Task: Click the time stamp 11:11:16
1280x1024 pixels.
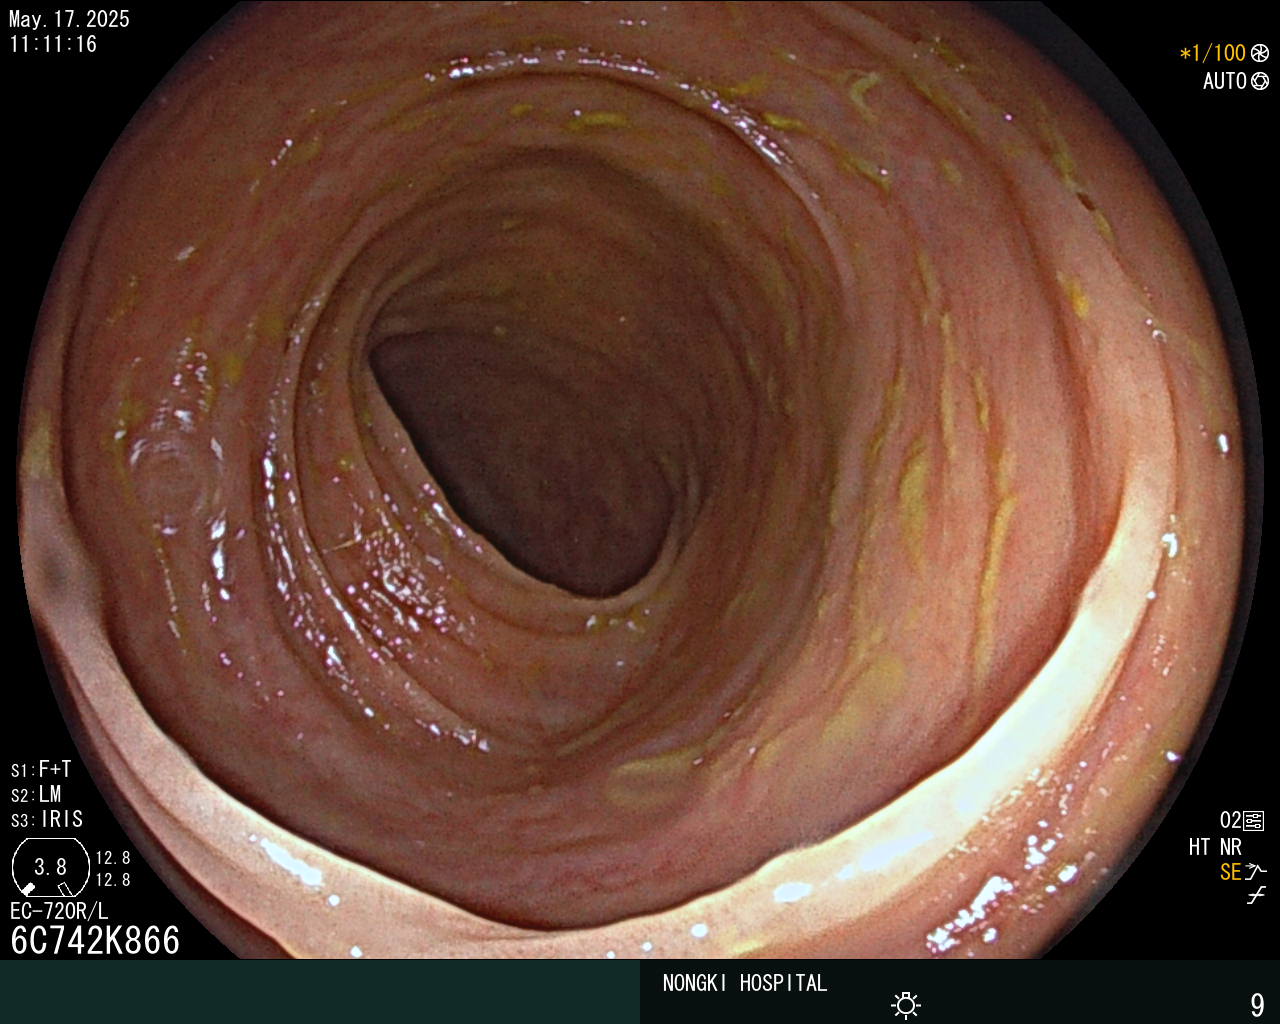Action: [x=53, y=44]
